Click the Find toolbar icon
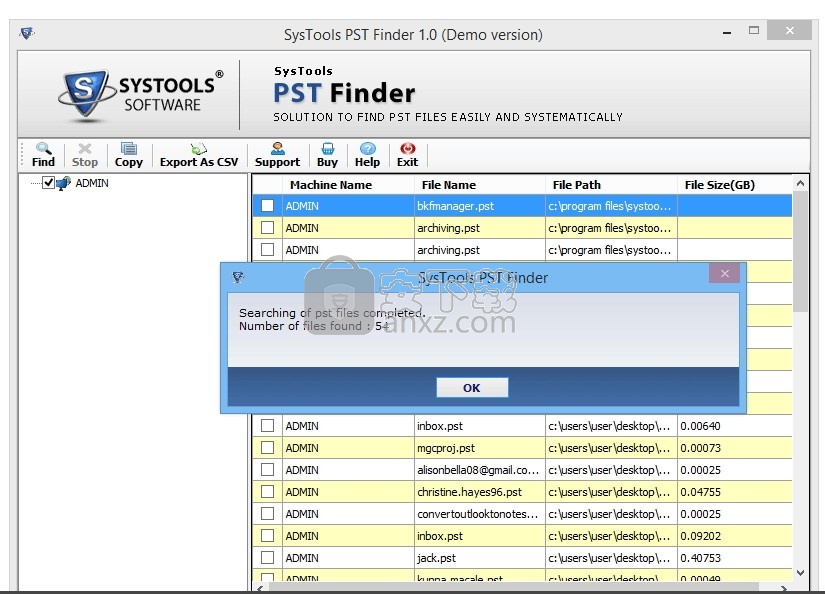The height and width of the screenshot is (594, 825). coord(43,155)
